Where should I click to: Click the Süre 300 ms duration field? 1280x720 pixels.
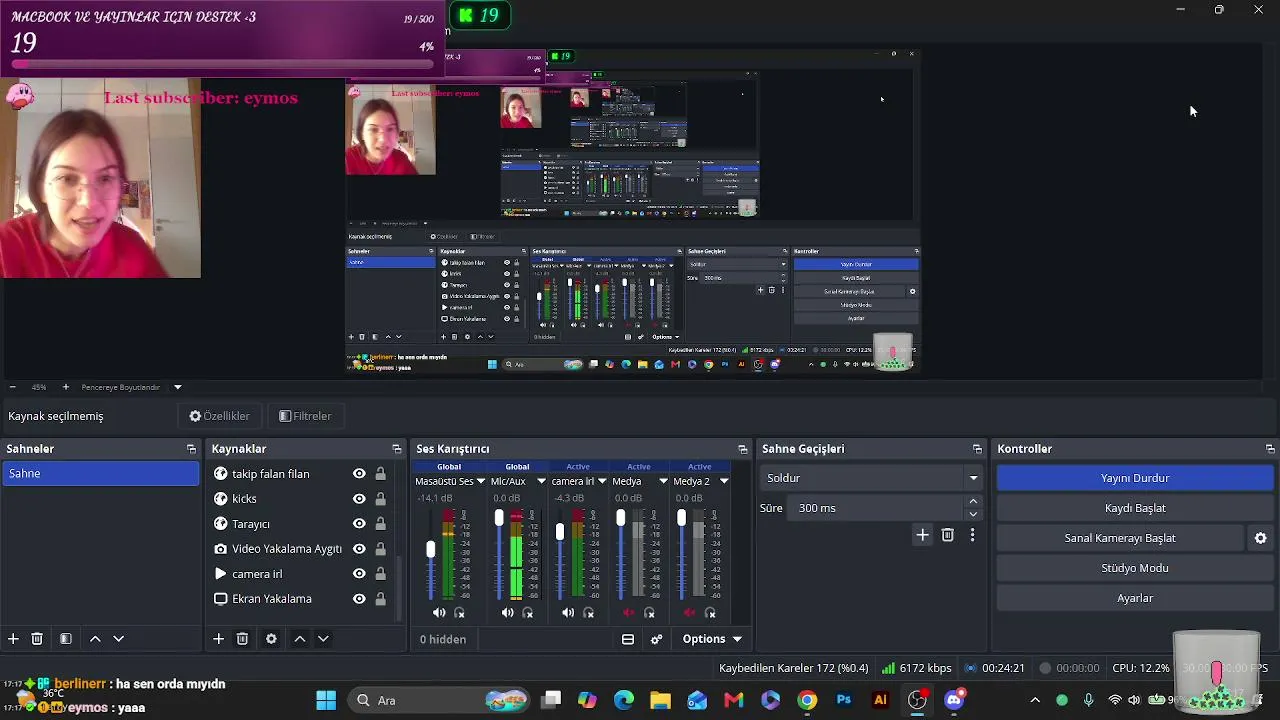876,508
